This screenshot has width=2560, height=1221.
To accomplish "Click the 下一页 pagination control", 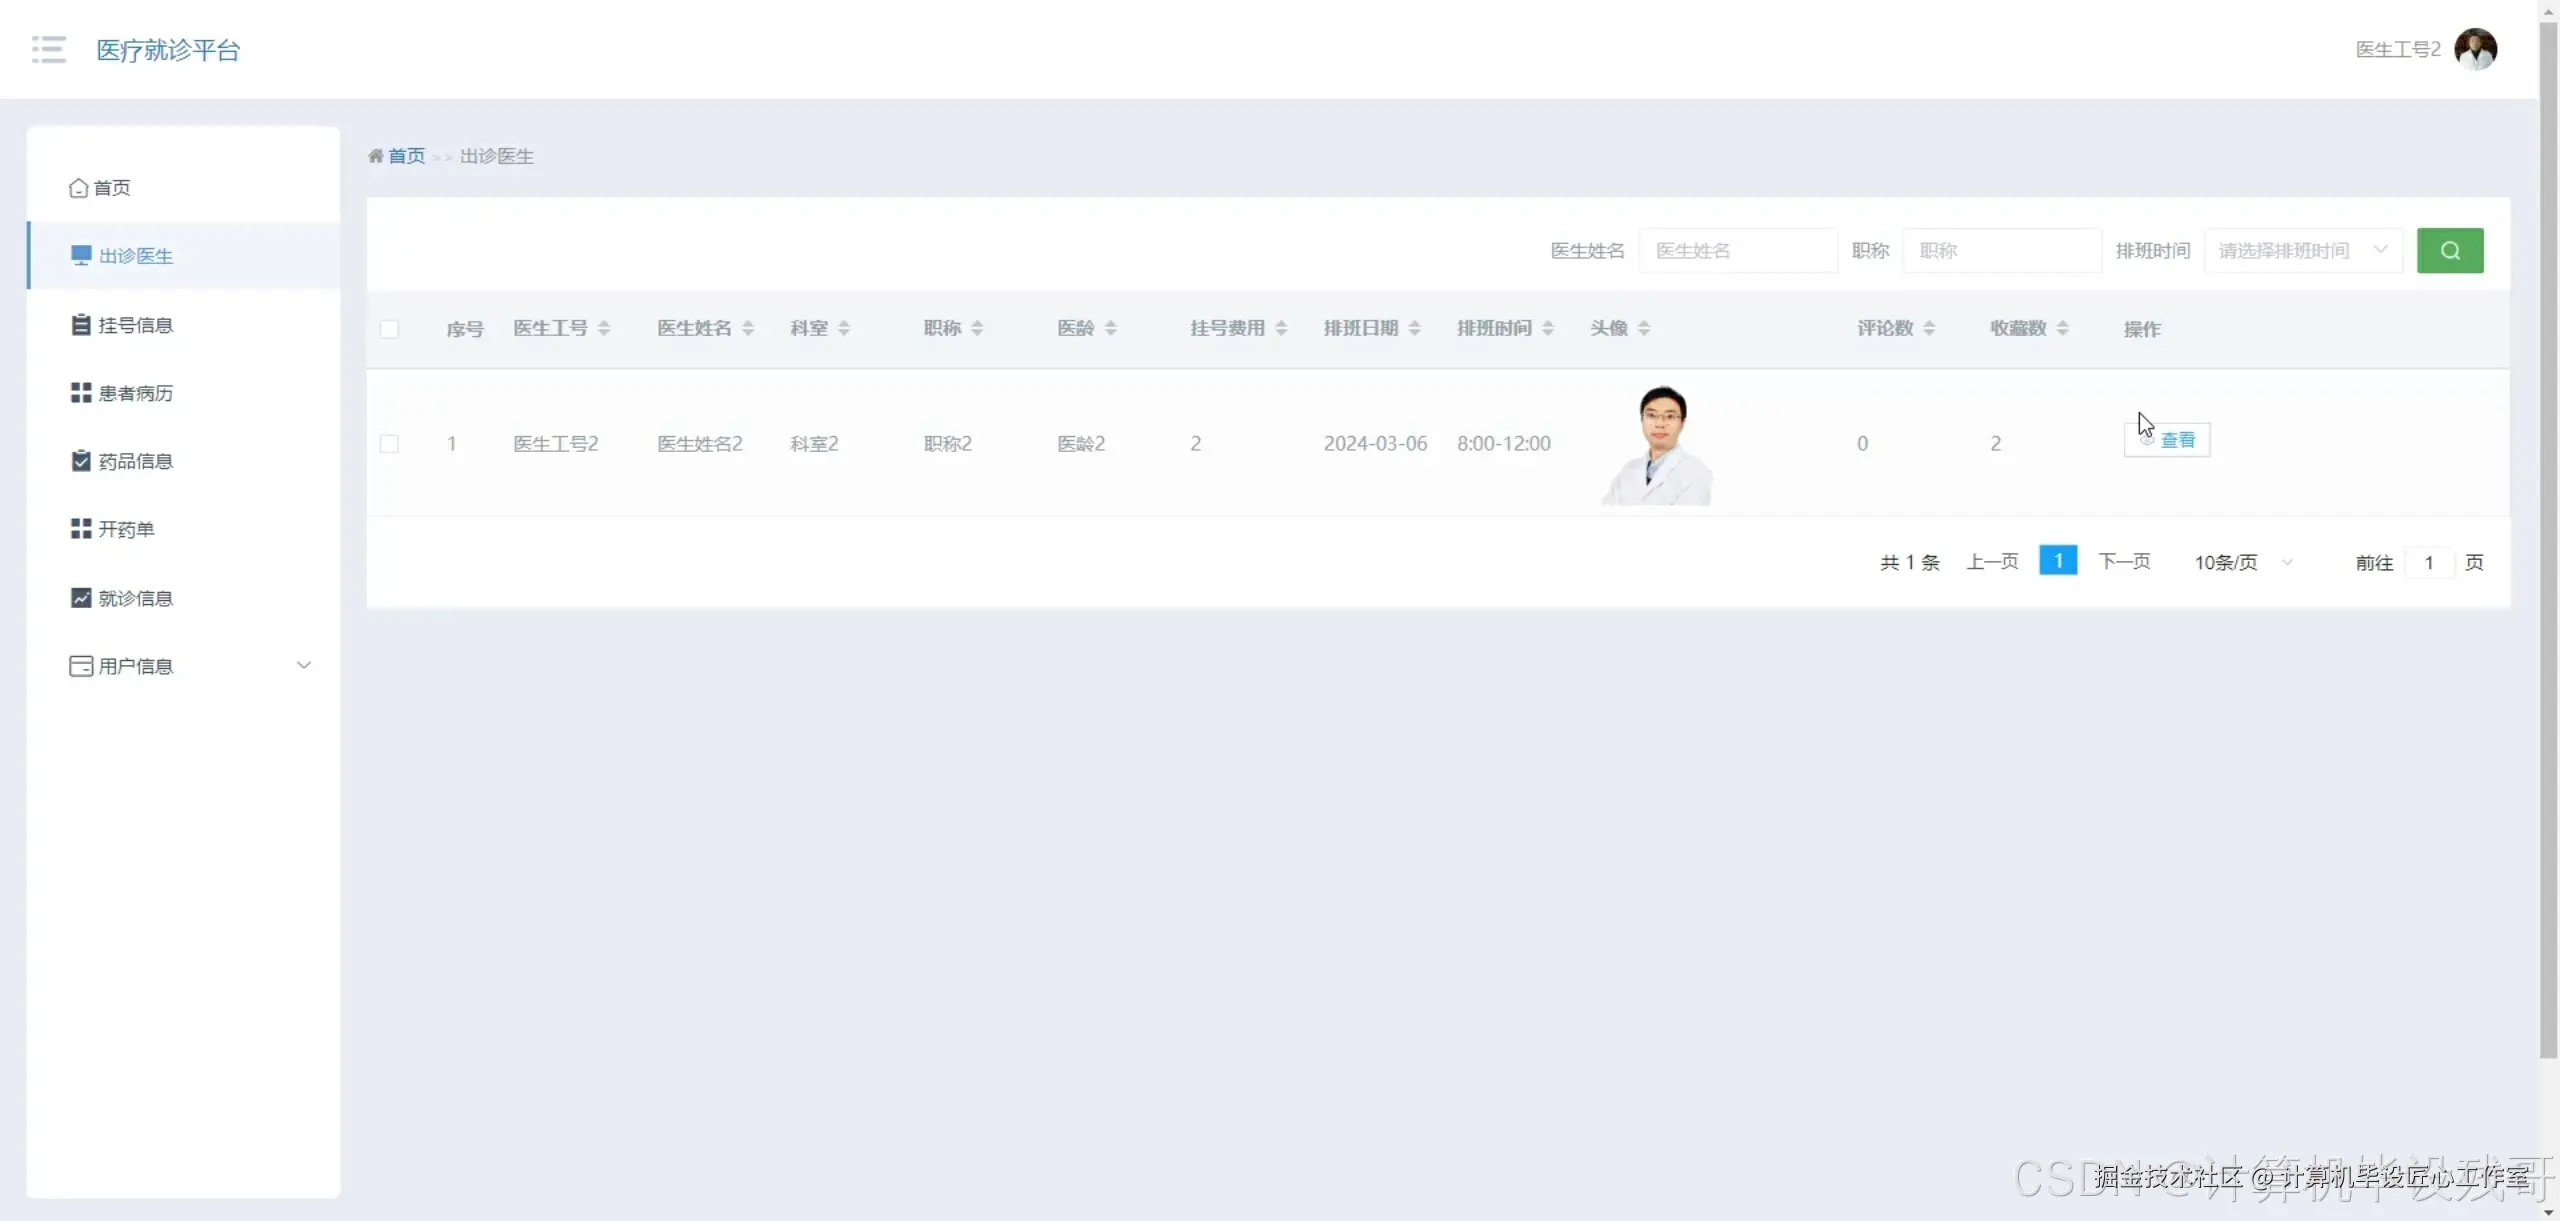I will click(2123, 560).
